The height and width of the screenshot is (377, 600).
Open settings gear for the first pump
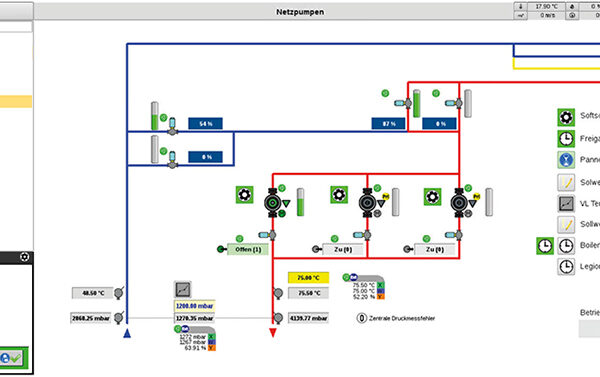click(x=245, y=195)
